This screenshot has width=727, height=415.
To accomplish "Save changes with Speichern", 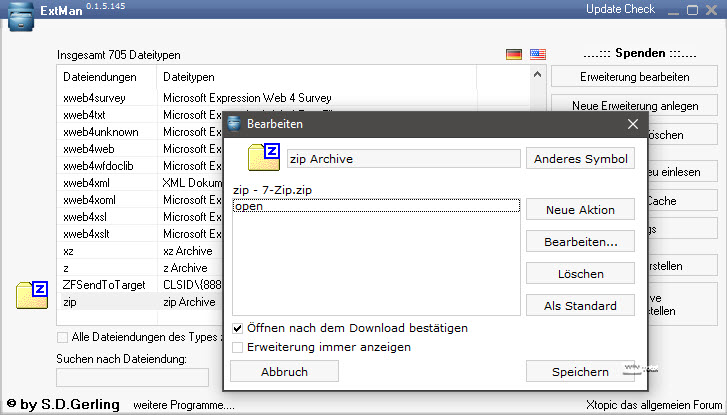I will 580,371.
